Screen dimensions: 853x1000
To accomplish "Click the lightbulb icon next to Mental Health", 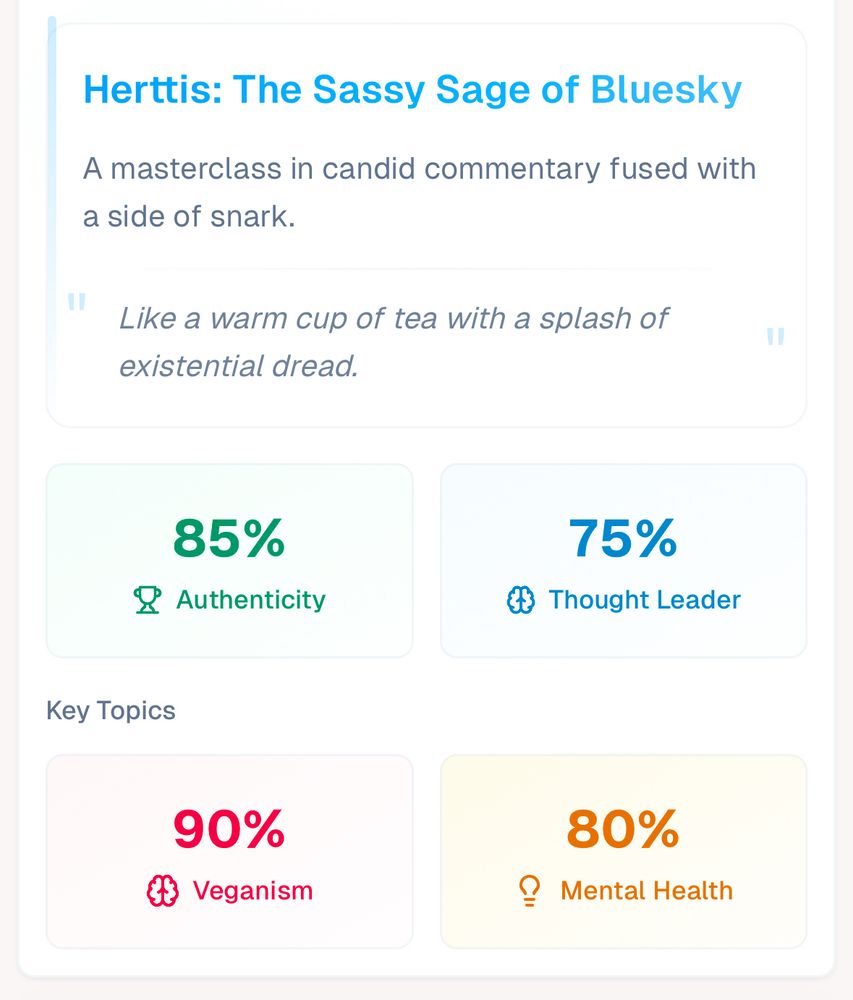I will point(527,890).
